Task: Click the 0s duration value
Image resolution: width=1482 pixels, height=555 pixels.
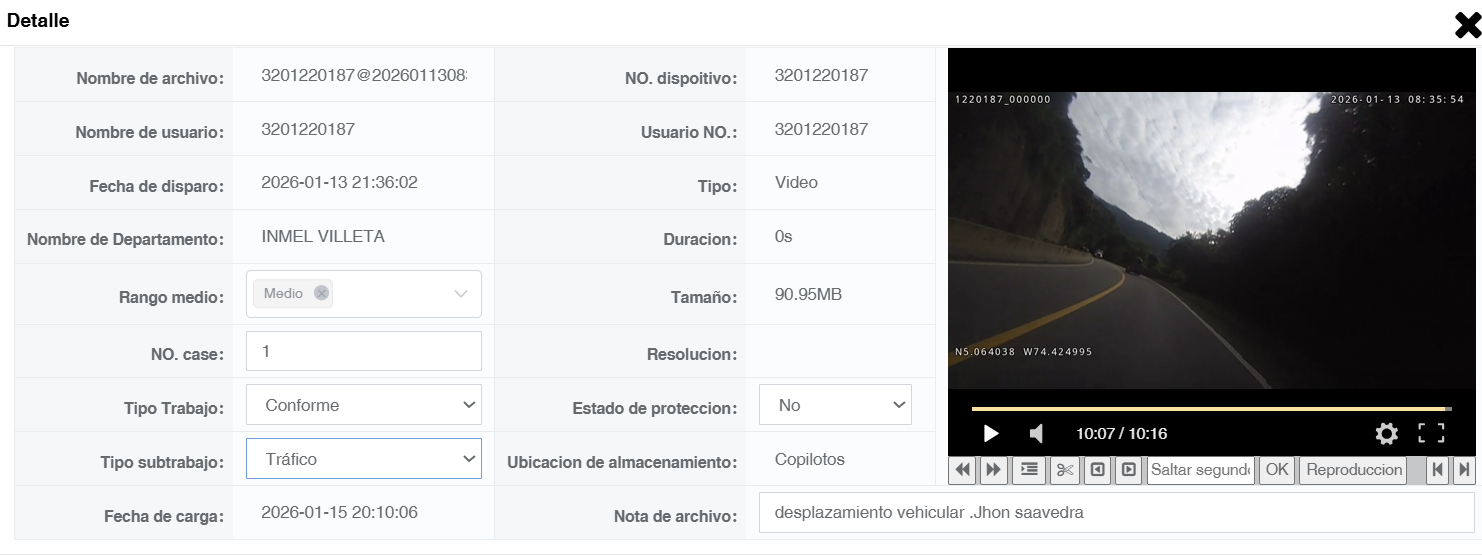Action: [x=784, y=236]
